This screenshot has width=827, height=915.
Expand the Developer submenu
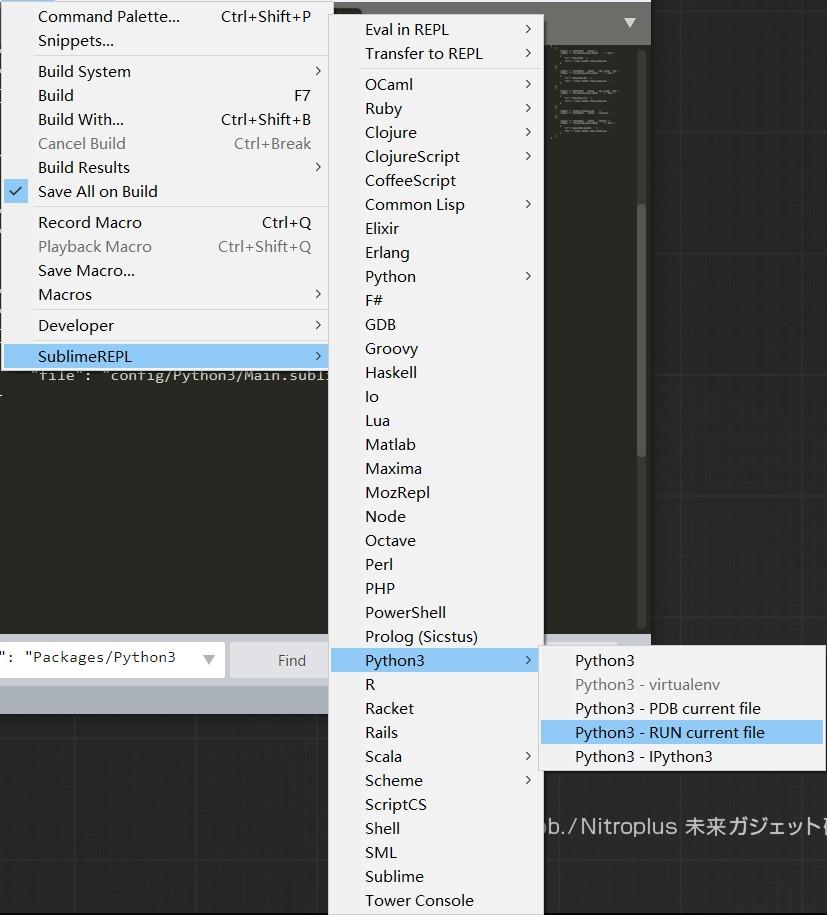click(x=77, y=325)
